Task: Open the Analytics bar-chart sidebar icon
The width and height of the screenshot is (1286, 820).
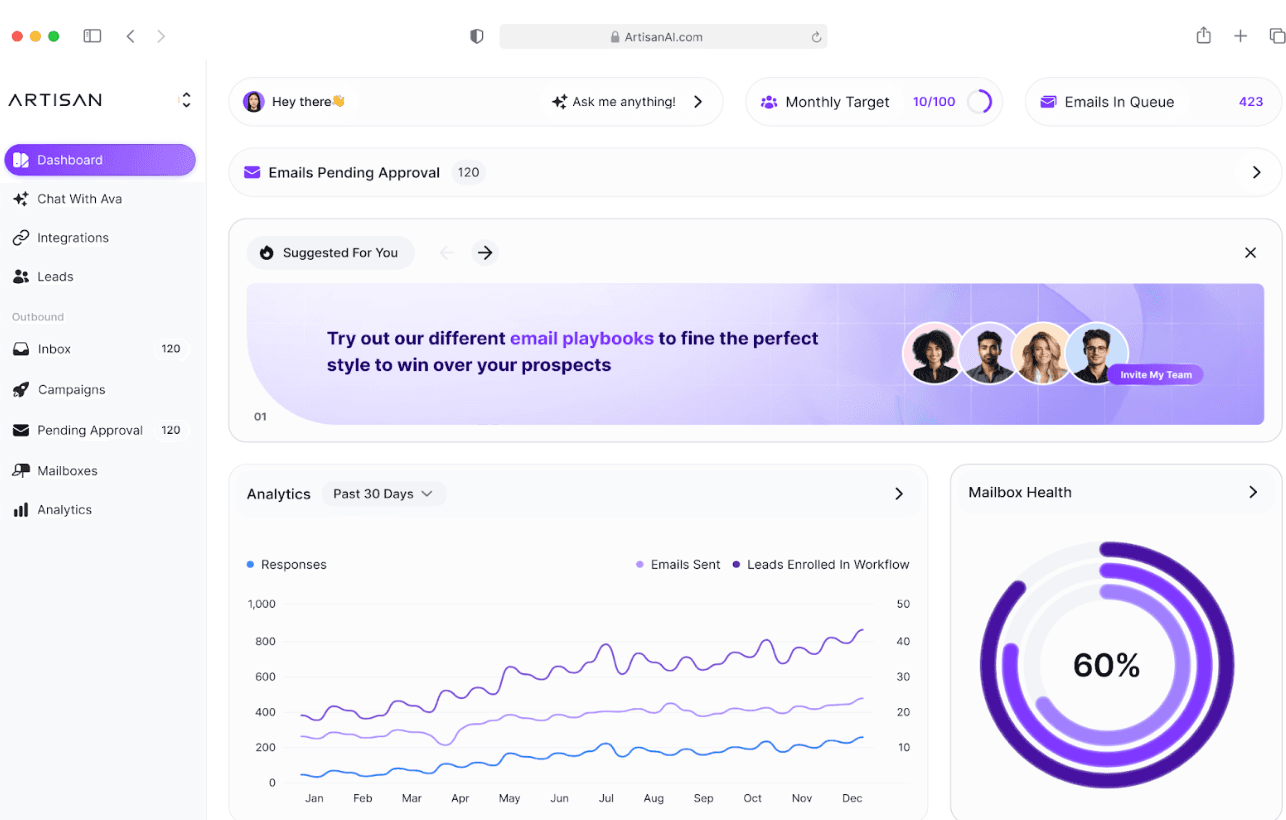Action: pyautogui.click(x=21, y=509)
